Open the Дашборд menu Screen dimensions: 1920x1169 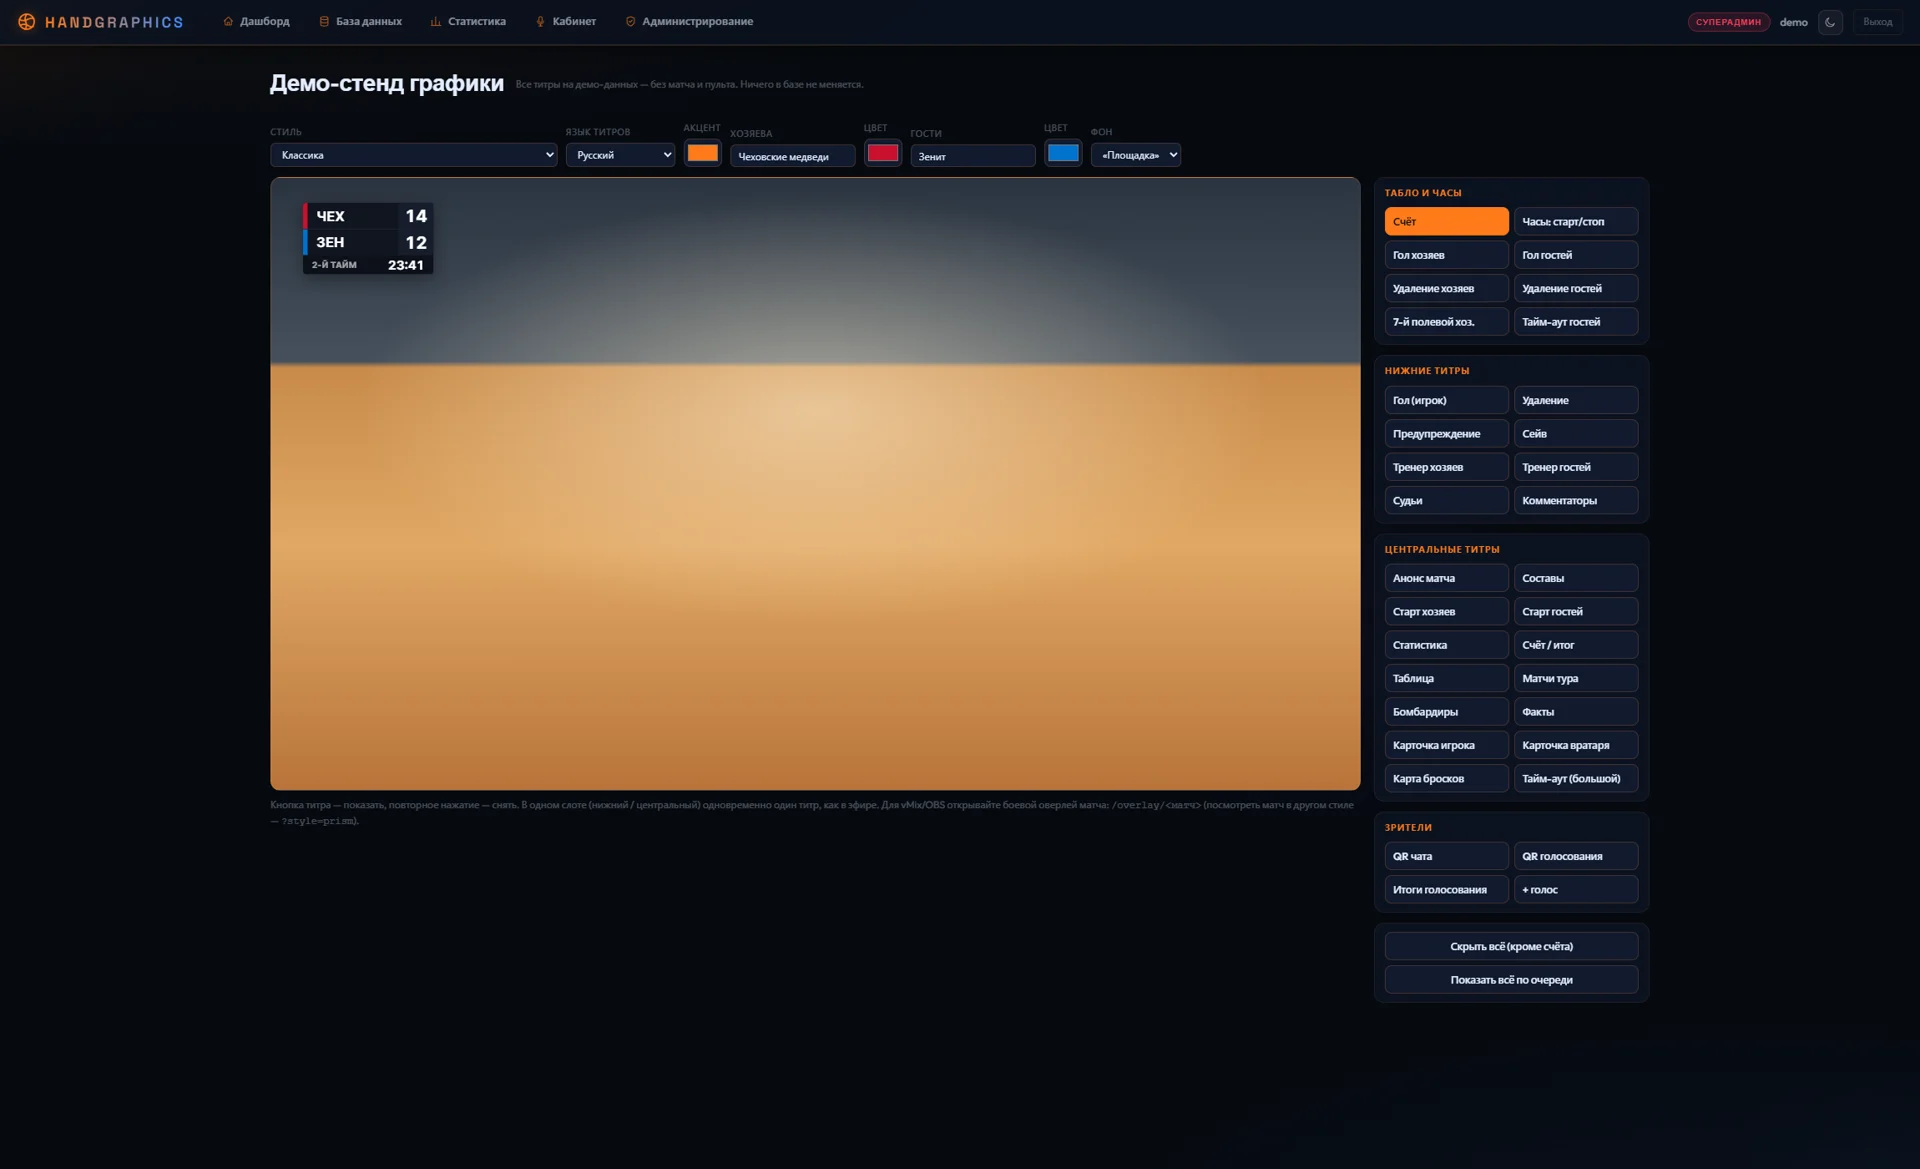pos(256,21)
